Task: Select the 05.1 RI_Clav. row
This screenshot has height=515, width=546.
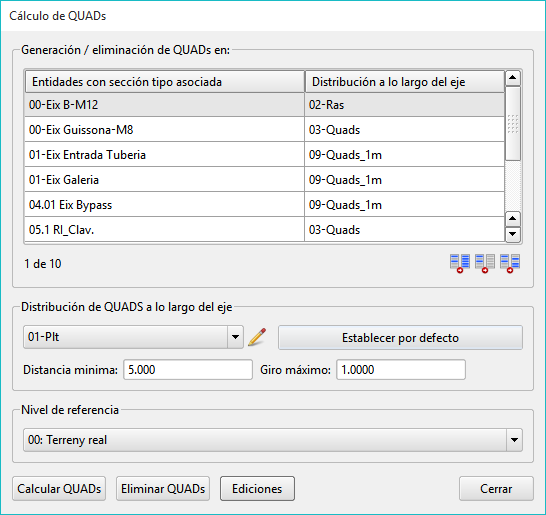Action: tap(265, 229)
